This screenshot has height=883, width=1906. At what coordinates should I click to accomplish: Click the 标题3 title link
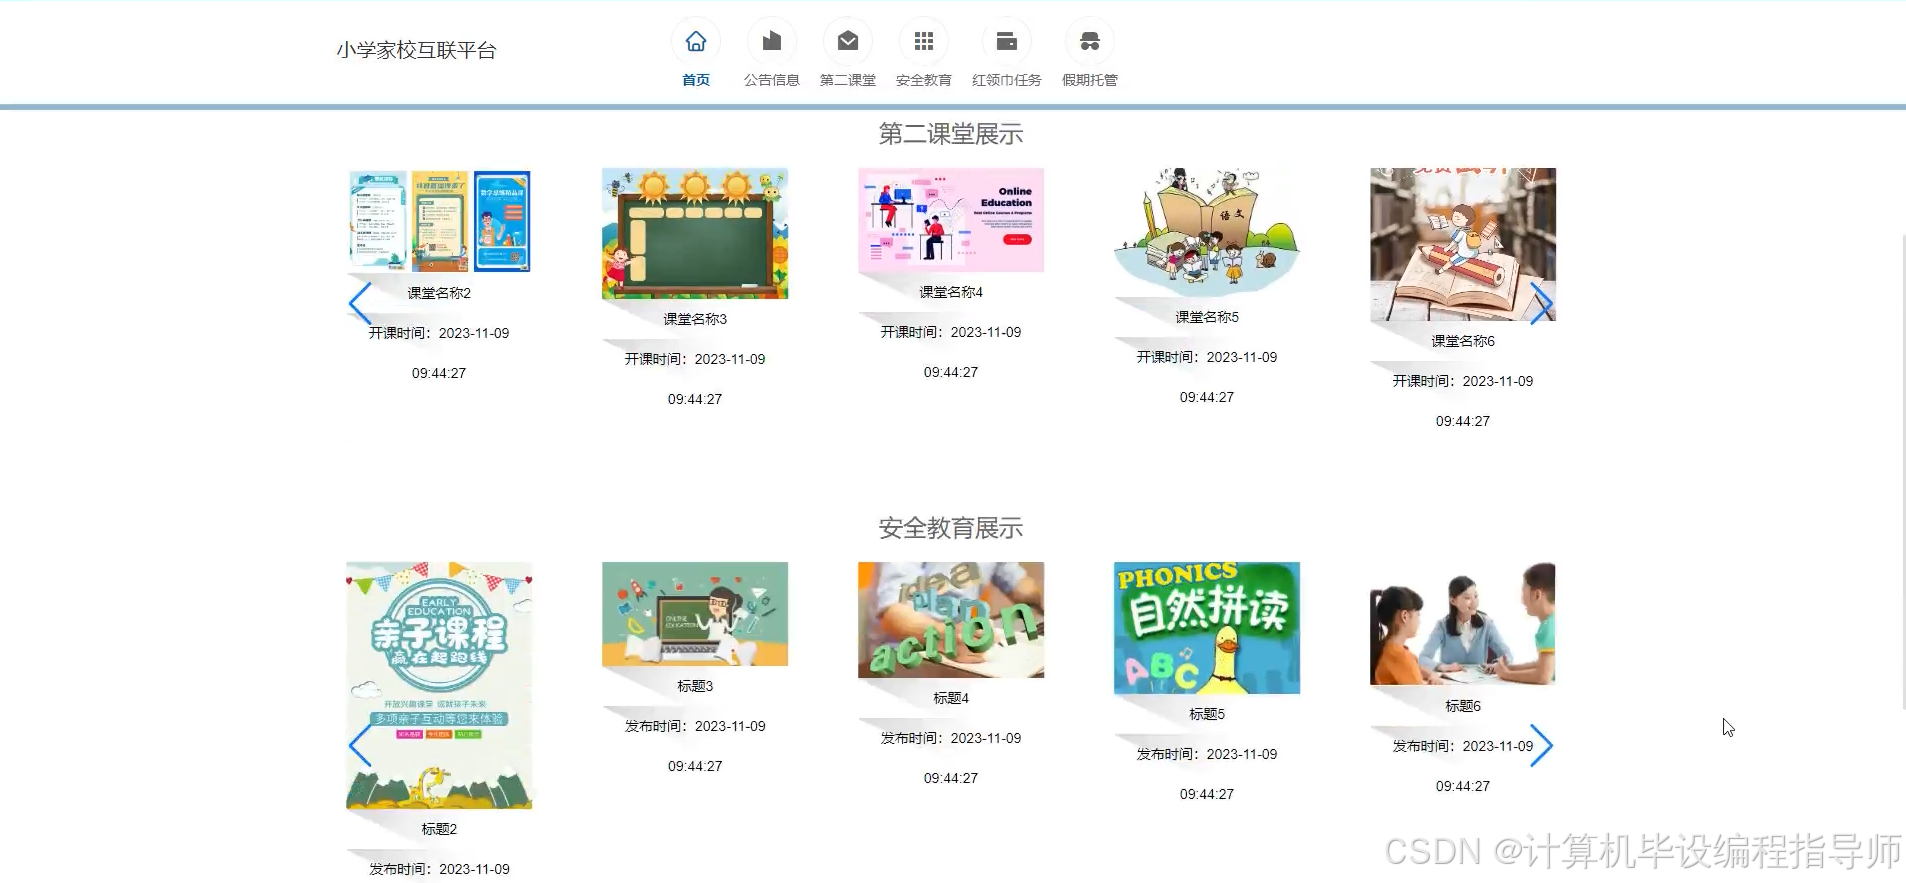click(x=695, y=686)
